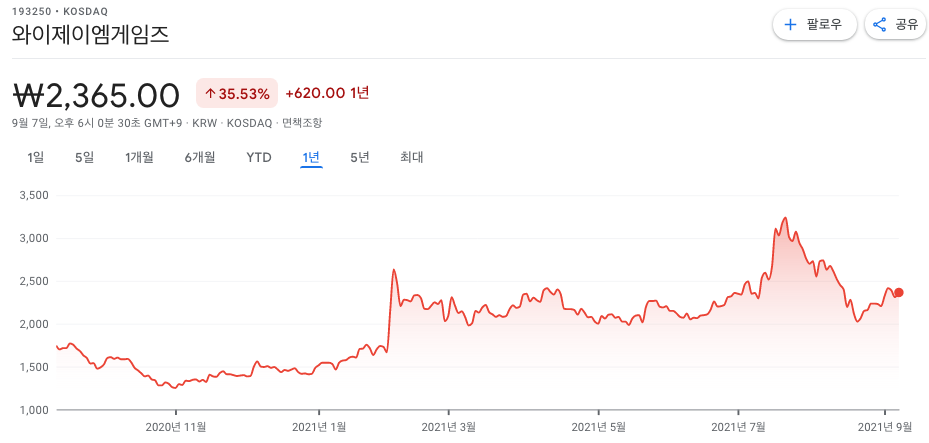Screen dimensions: 929x443
Task: Click the July 2021 peak on chart
Action: point(786,218)
